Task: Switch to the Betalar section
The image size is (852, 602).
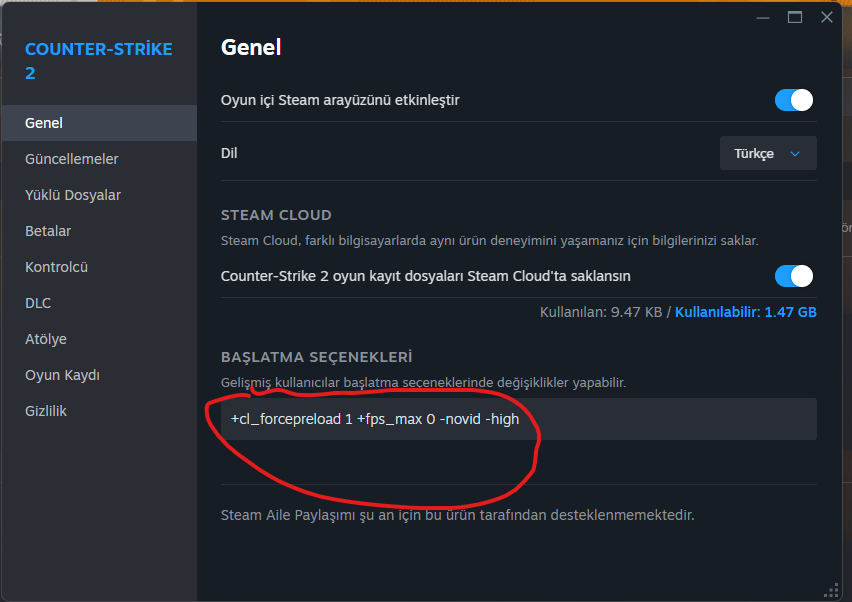Action: pyautogui.click(x=48, y=231)
